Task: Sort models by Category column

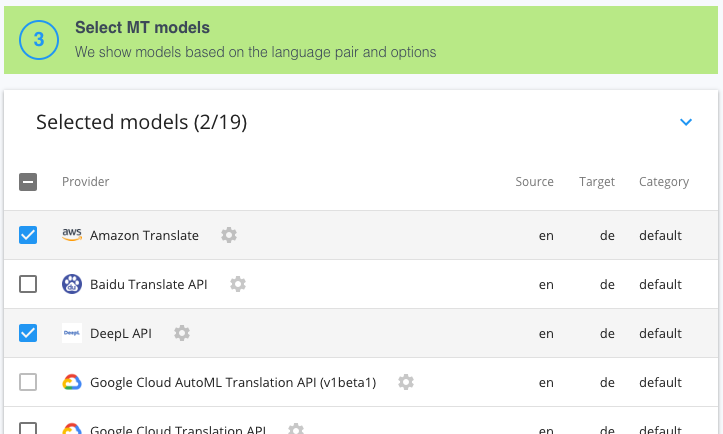Action: (x=664, y=182)
